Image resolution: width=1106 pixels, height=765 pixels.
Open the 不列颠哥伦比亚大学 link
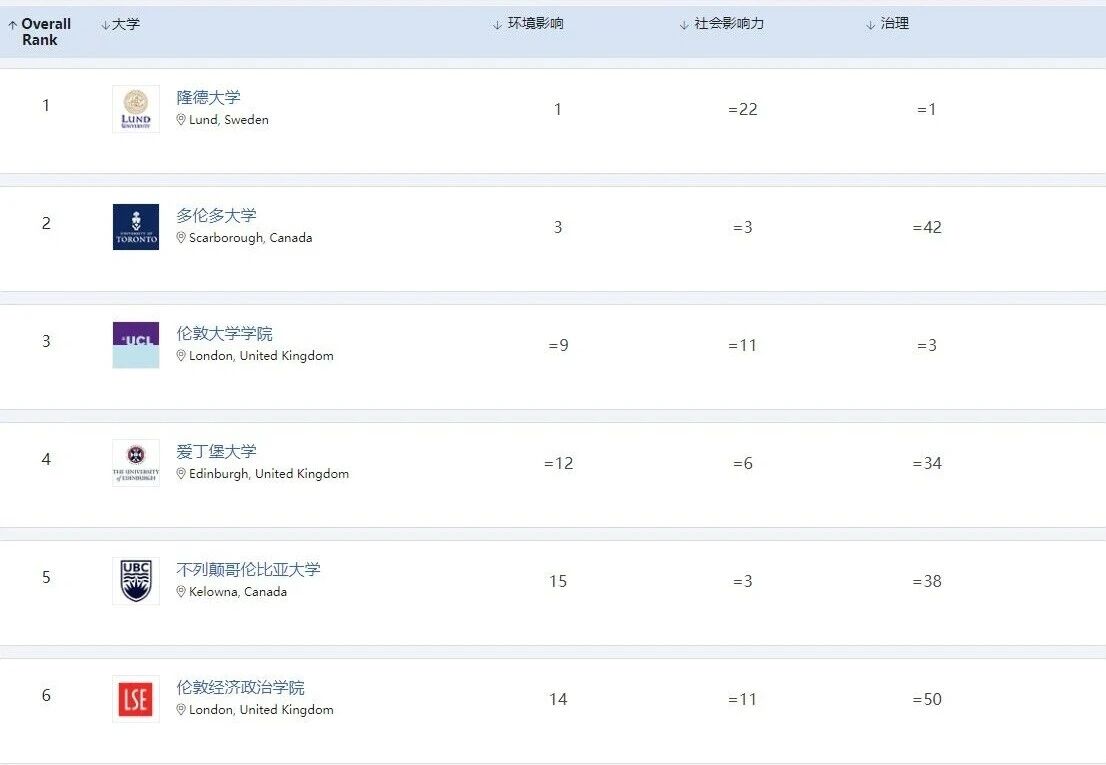click(x=248, y=569)
